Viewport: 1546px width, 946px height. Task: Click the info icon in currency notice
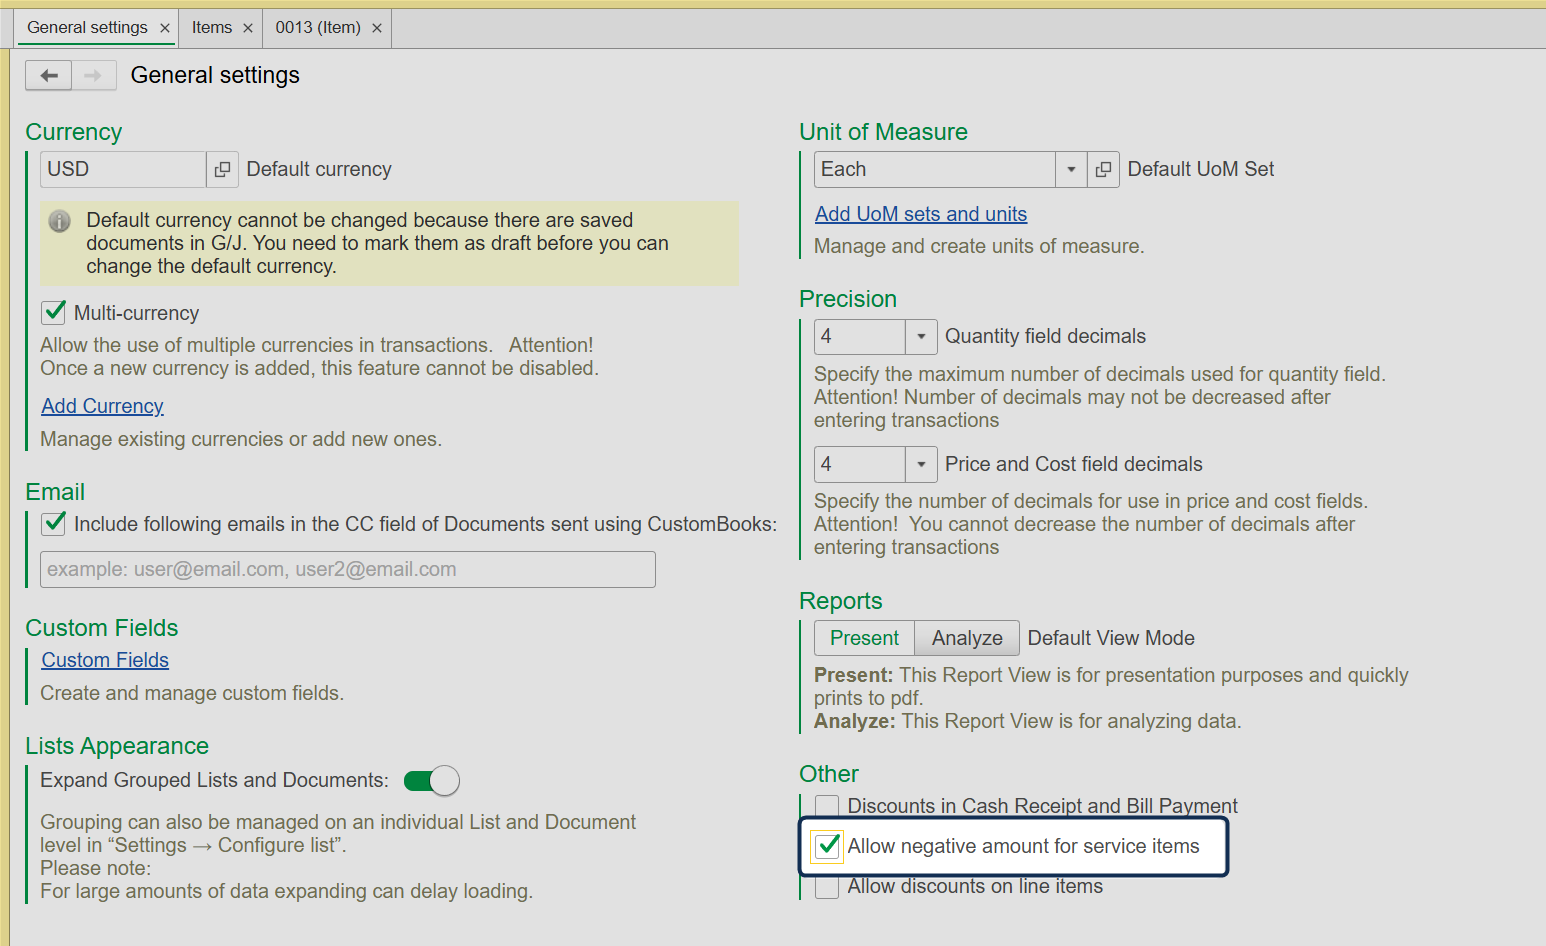[x=60, y=221]
